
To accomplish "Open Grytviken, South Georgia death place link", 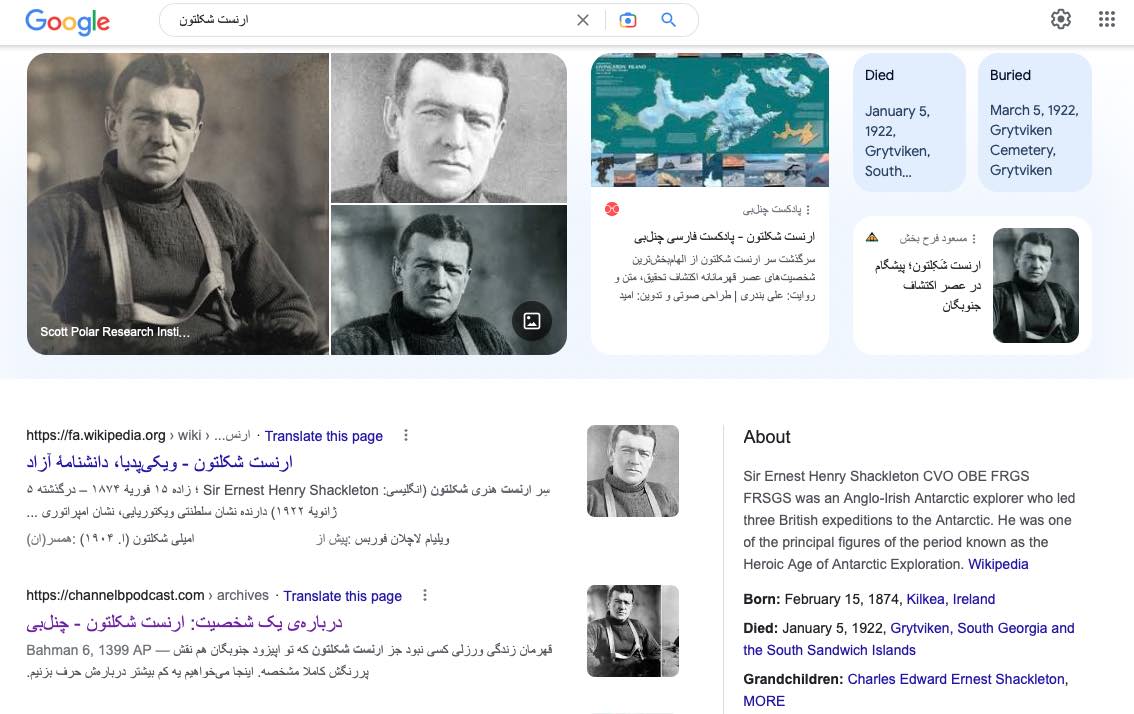I will coord(909,639).
